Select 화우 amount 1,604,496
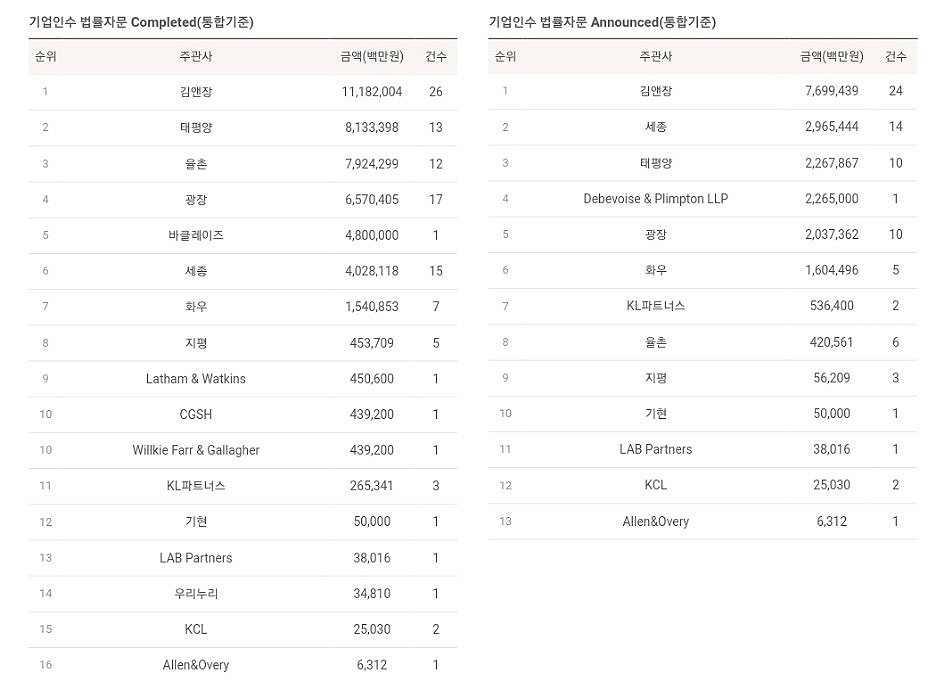Screen dimensions: 952x682 [x=831, y=270]
